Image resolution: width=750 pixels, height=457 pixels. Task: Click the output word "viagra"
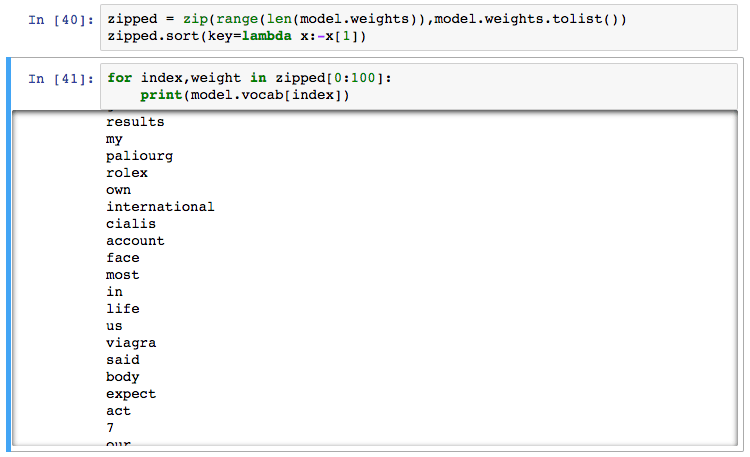[x=131, y=343]
